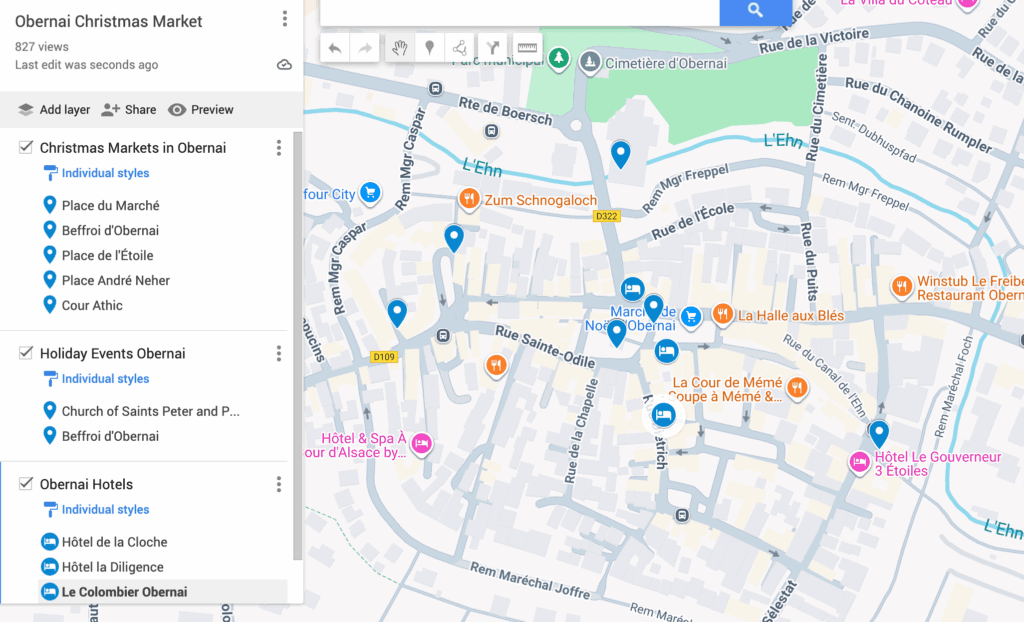1024x622 pixels.
Task: Select the Add marker tool
Action: [x=430, y=48]
